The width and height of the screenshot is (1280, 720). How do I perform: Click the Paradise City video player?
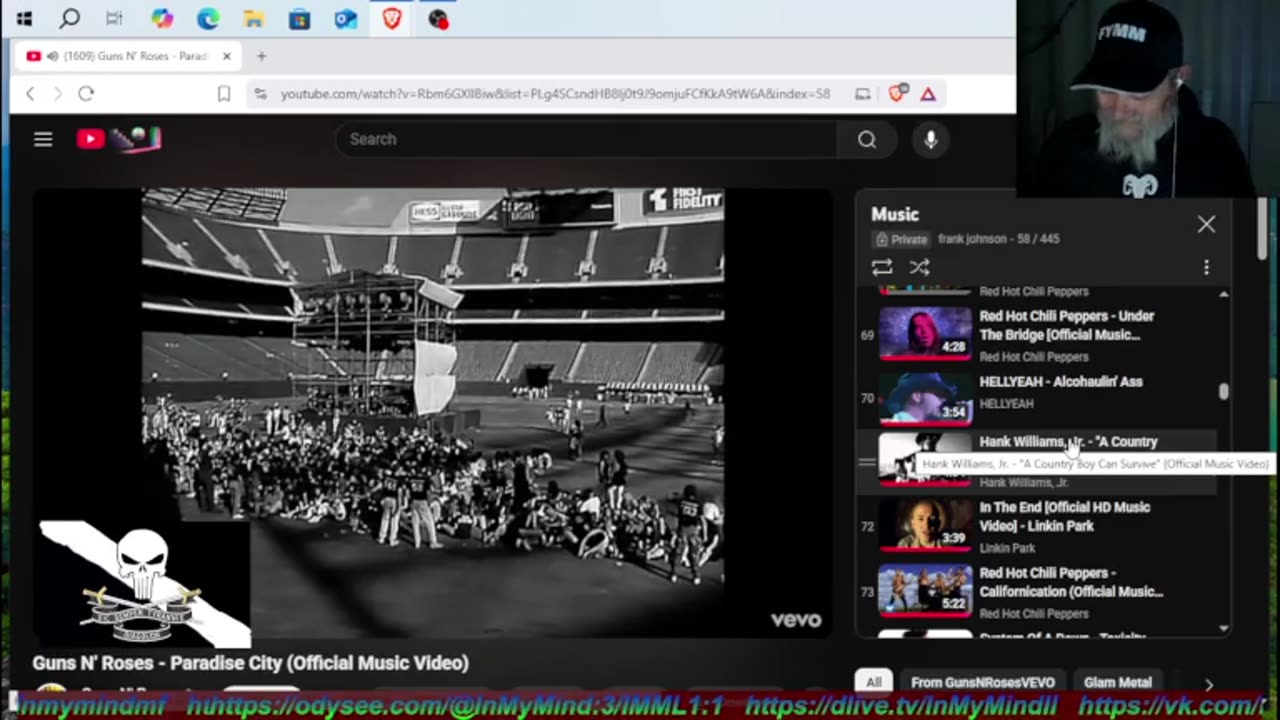[x=433, y=413]
